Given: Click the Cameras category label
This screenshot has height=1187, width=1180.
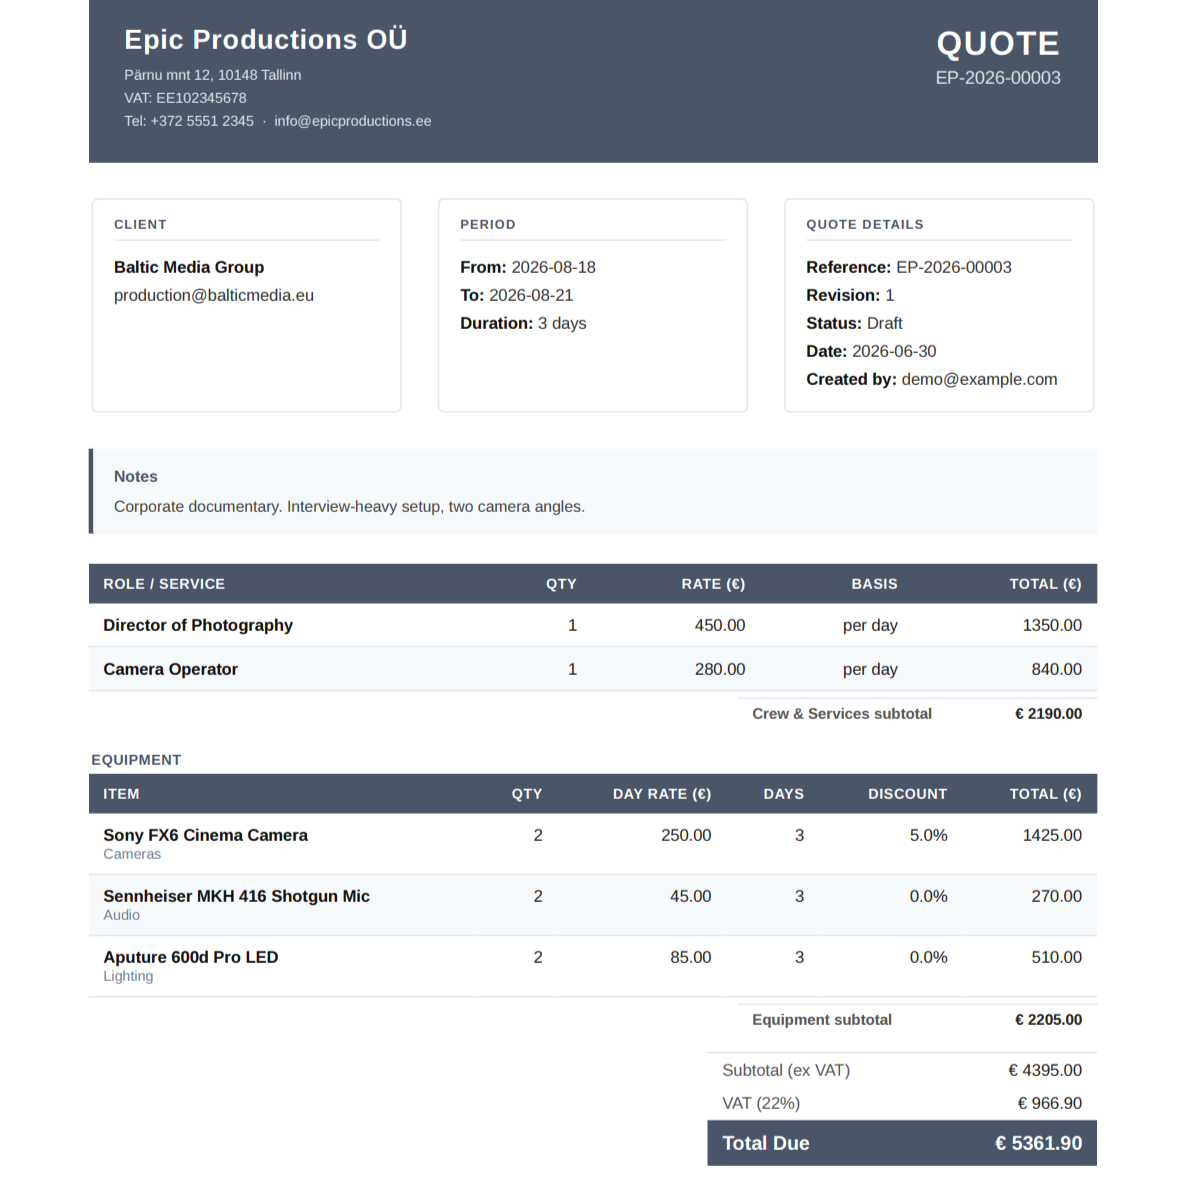Looking at the screenshot, I should click(132, 854).
